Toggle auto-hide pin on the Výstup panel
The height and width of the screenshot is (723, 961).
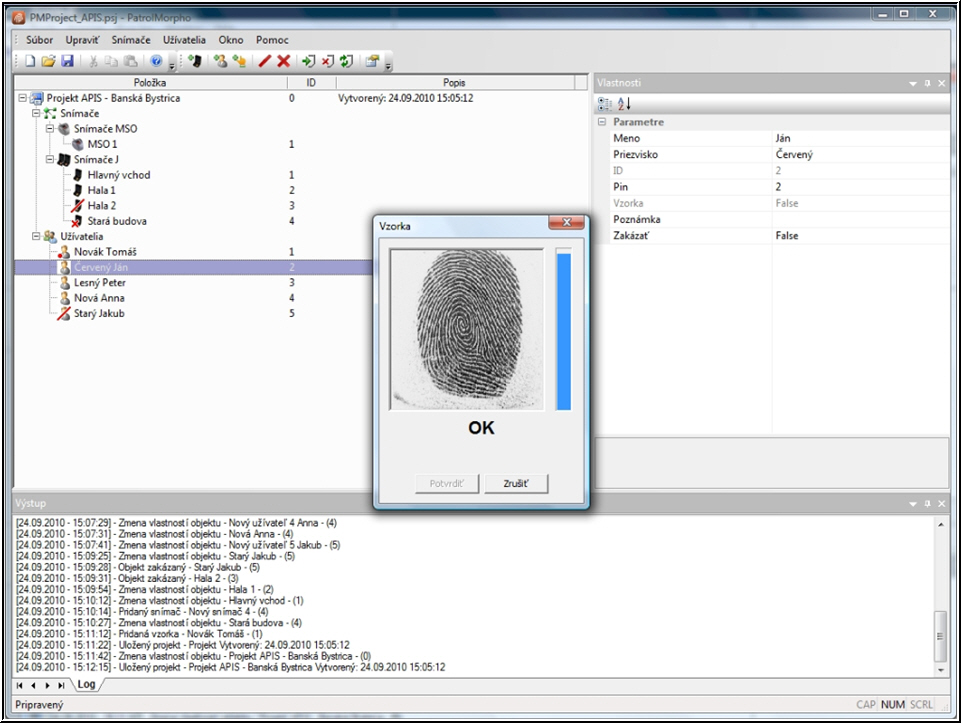927,503
